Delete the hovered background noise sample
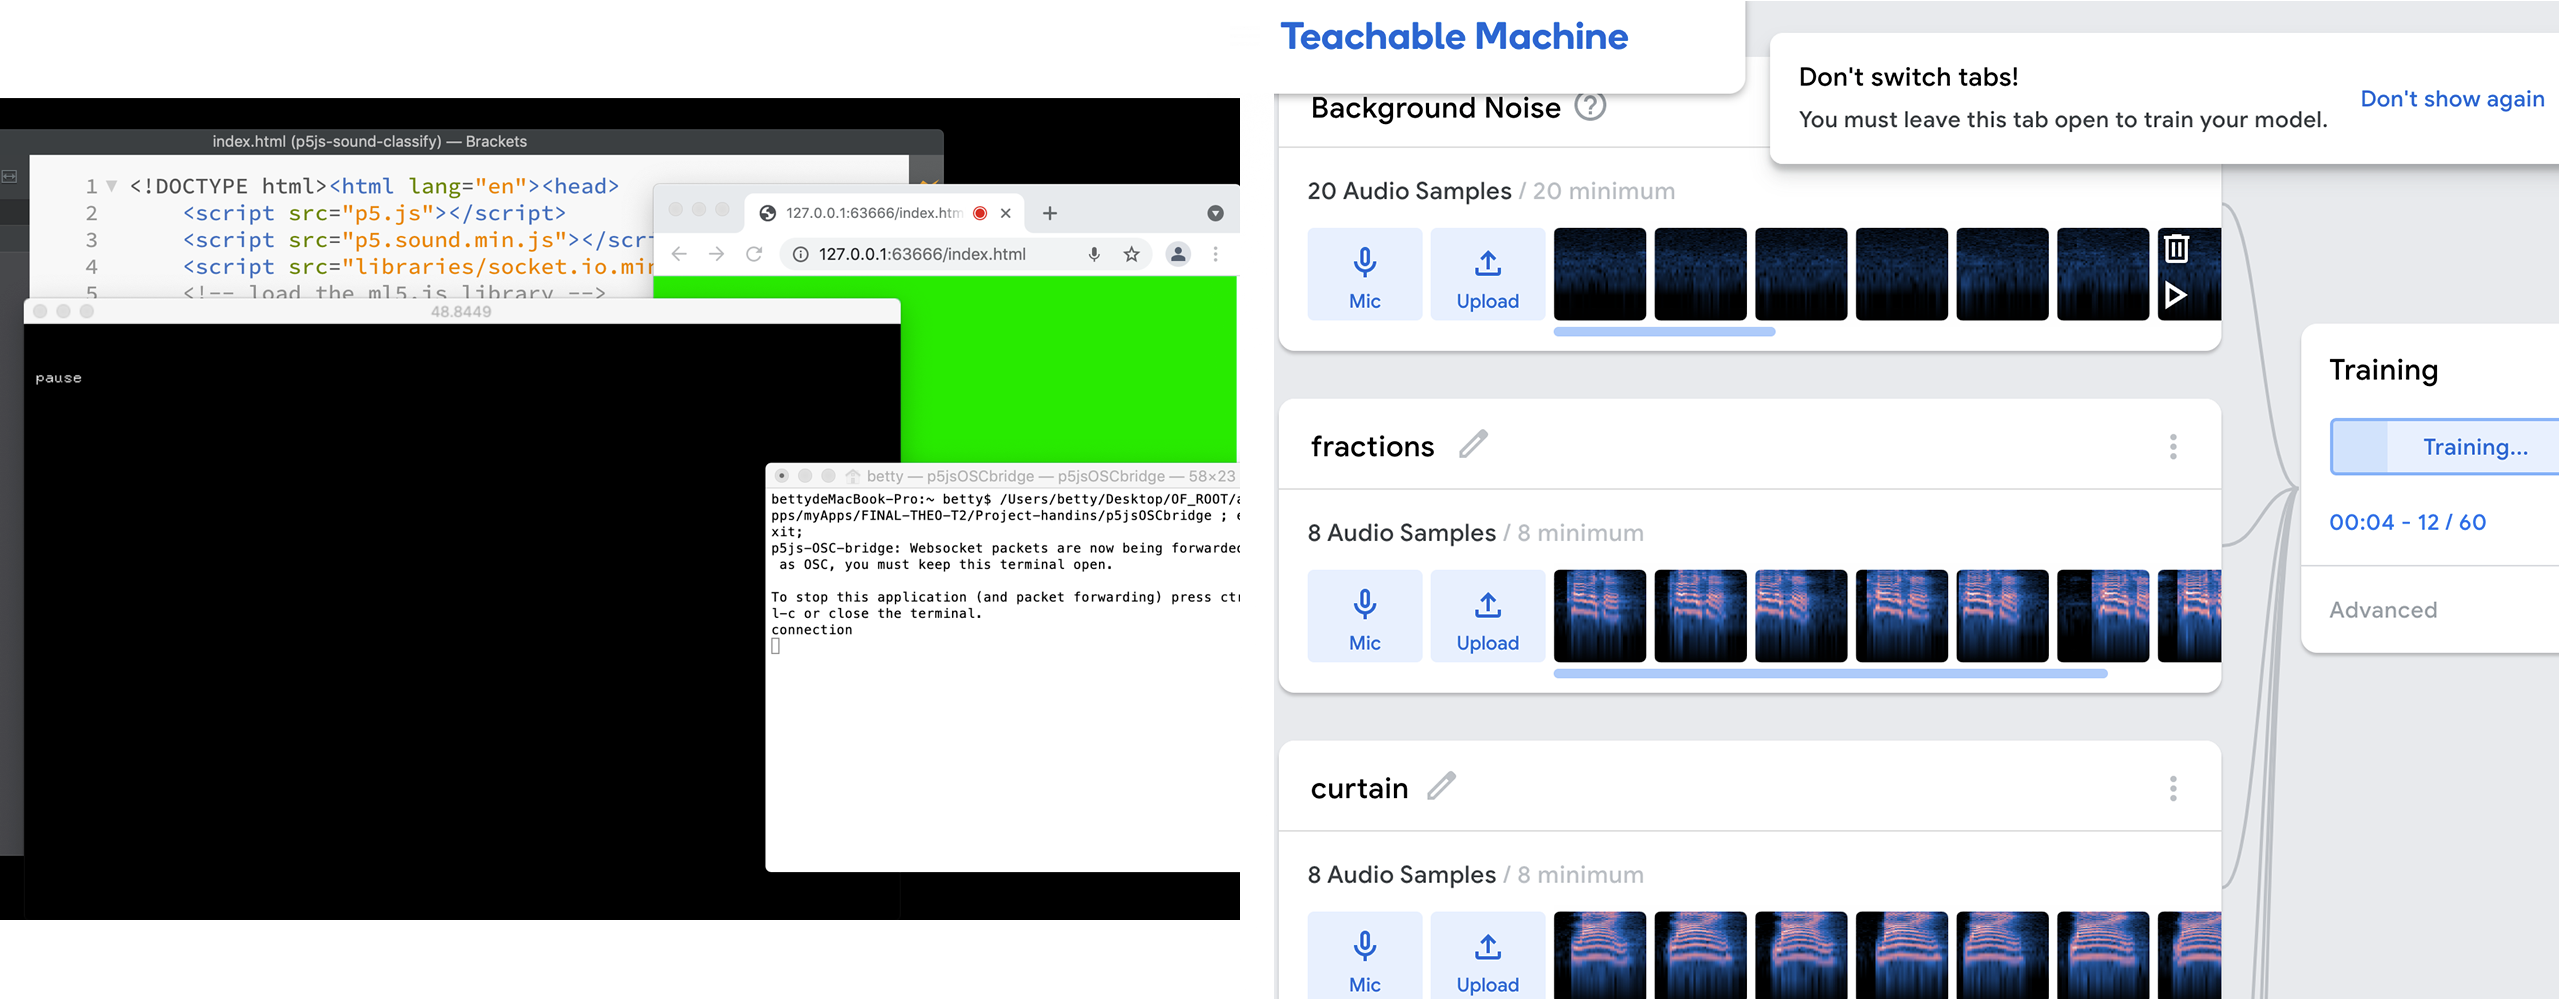 pos(2176,248)
